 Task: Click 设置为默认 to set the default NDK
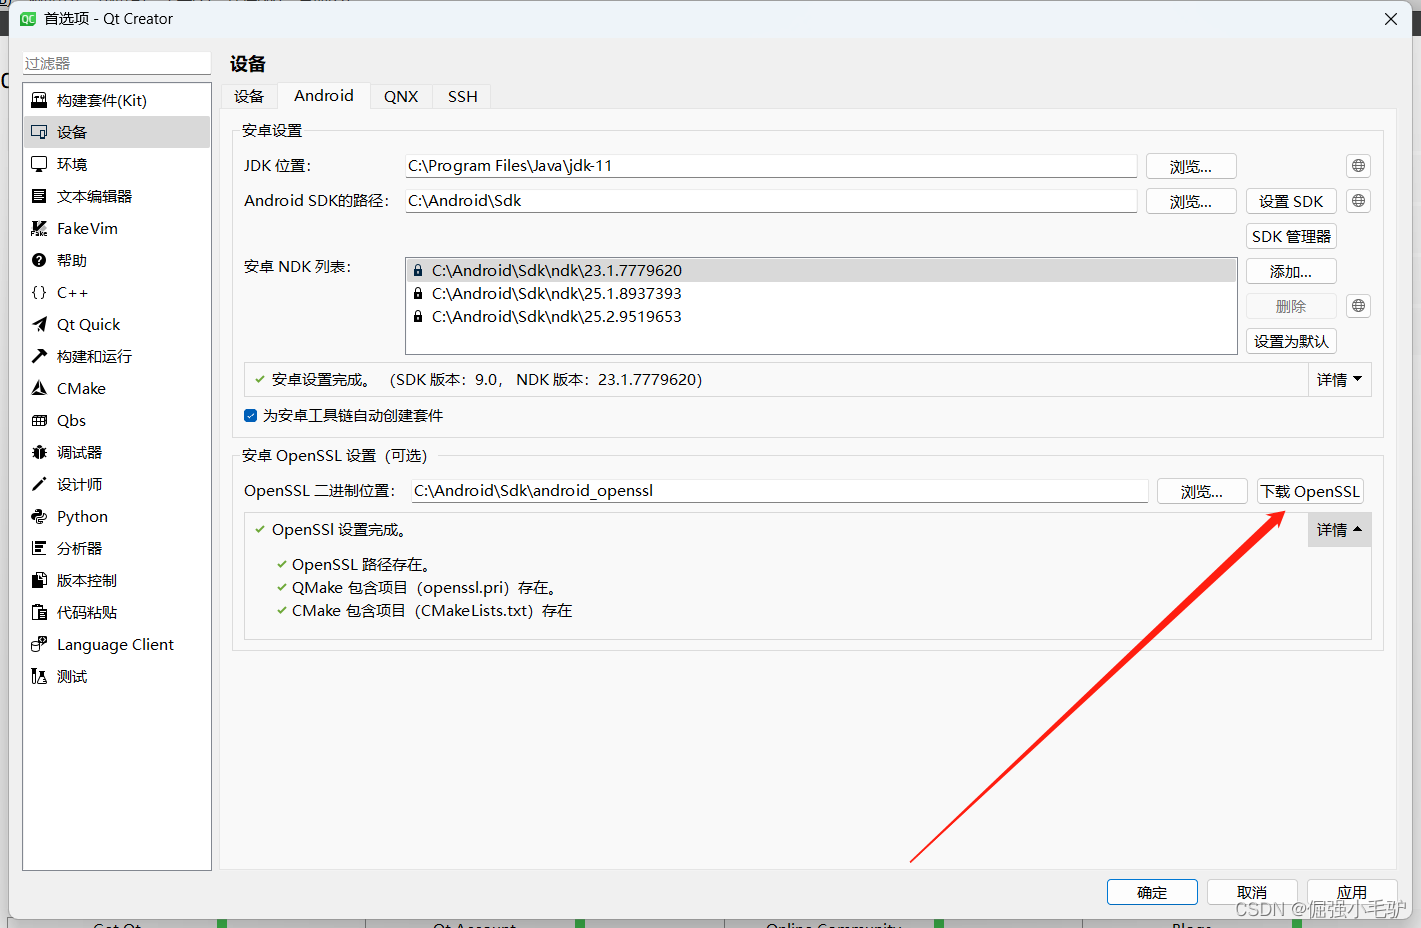point(1291,341)
